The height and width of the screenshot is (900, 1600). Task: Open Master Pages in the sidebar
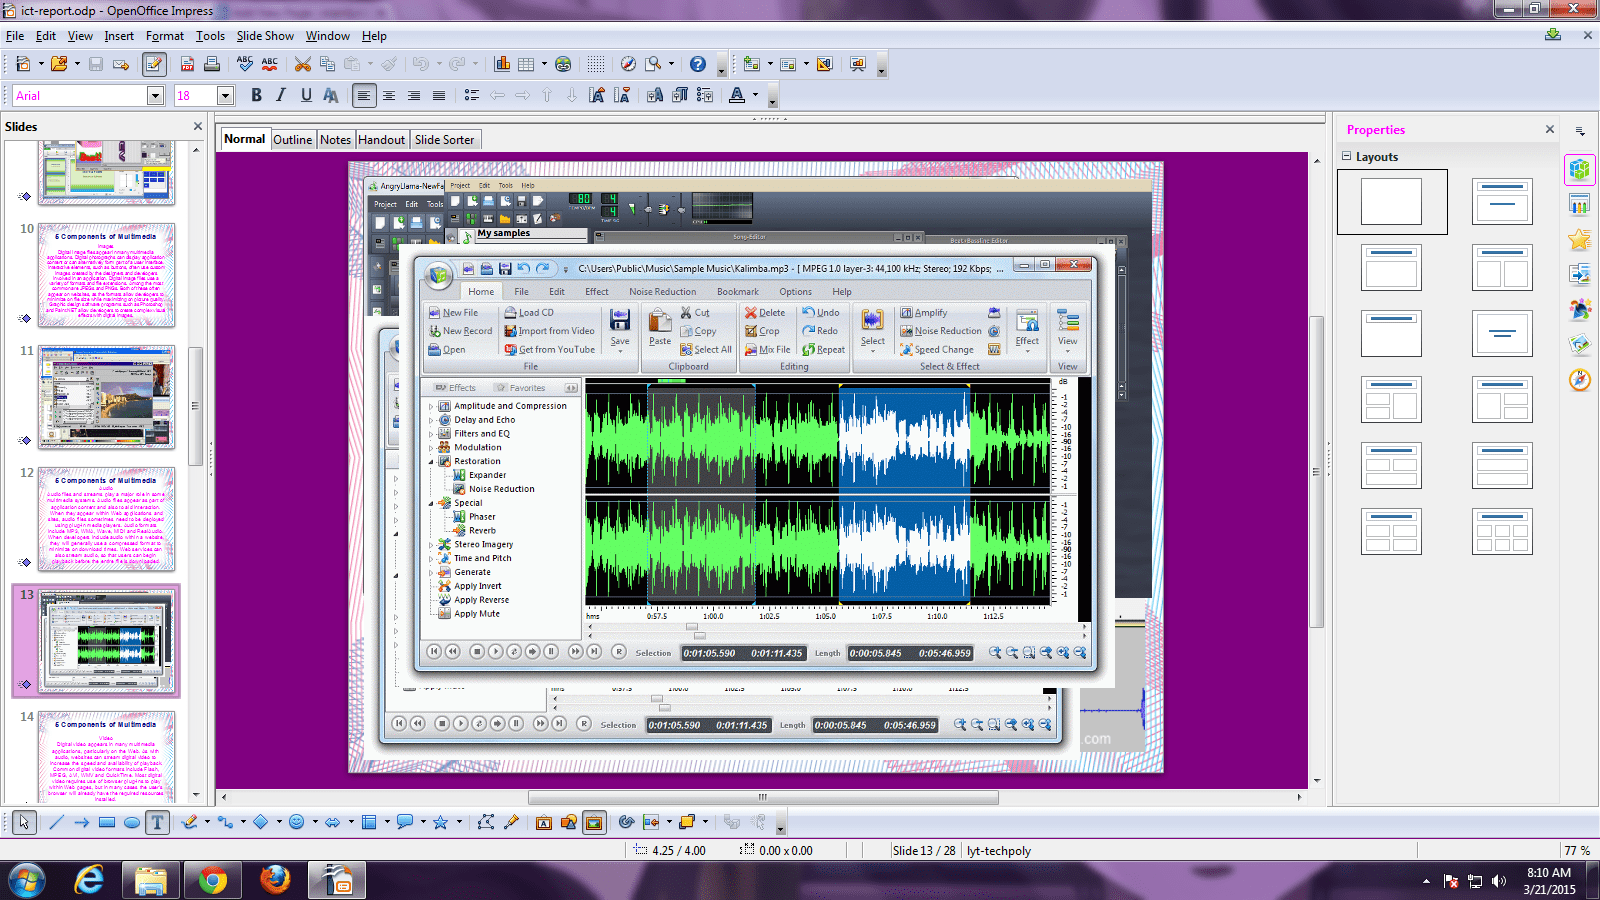click(1580, 205)
